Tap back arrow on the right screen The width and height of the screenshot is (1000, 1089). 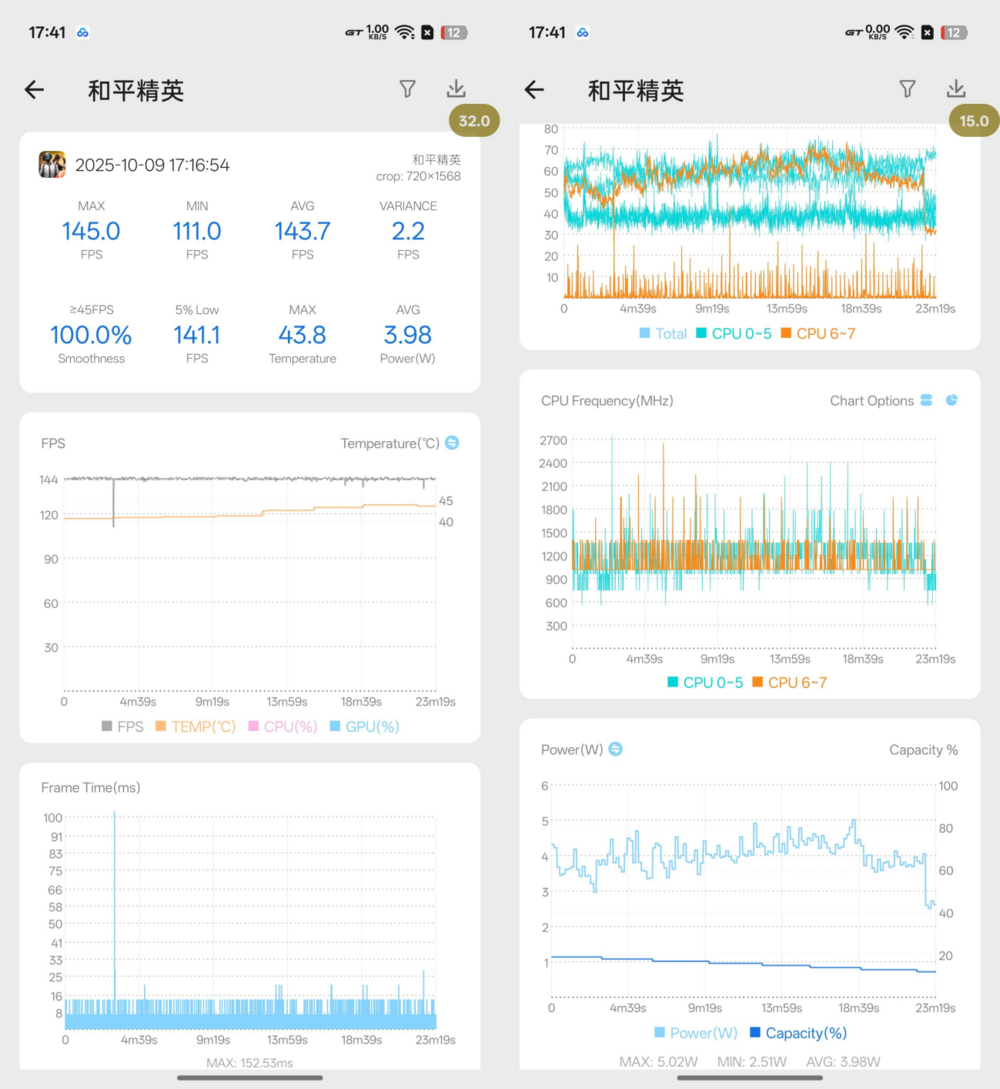coord(534,90)
